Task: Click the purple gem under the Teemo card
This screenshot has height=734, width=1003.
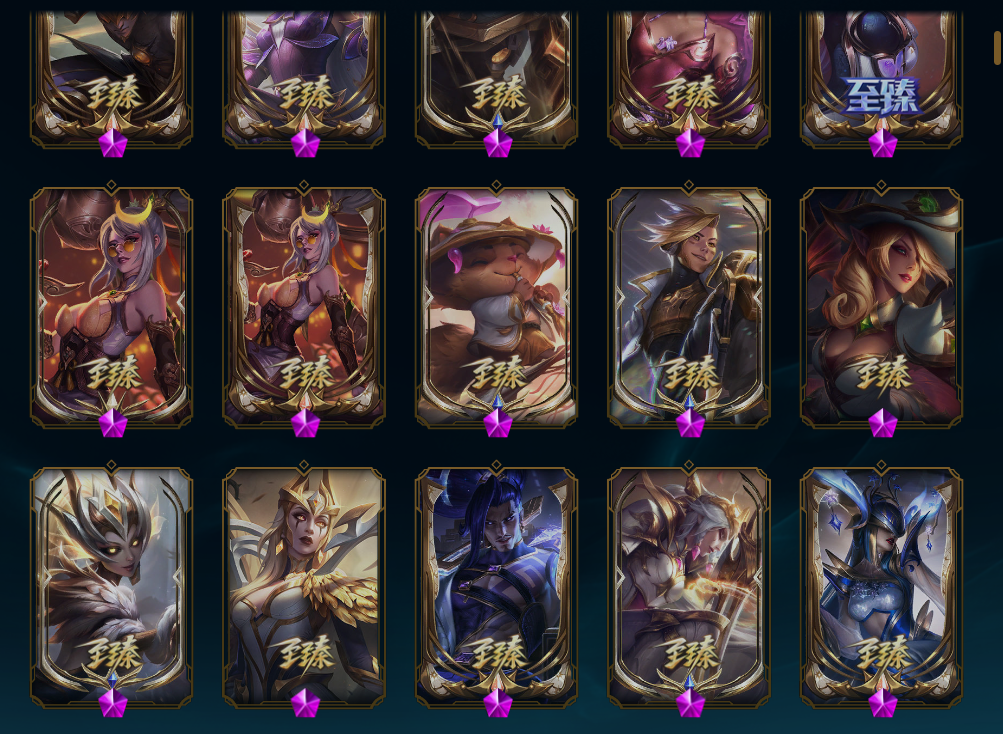Action: click(497, 423)
